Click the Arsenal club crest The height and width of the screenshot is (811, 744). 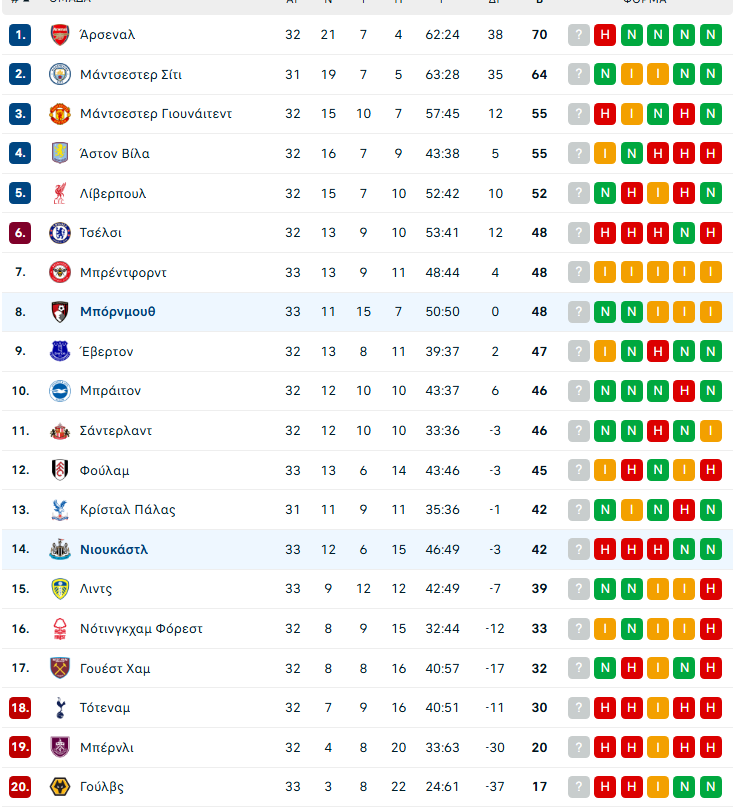[60, 35]
